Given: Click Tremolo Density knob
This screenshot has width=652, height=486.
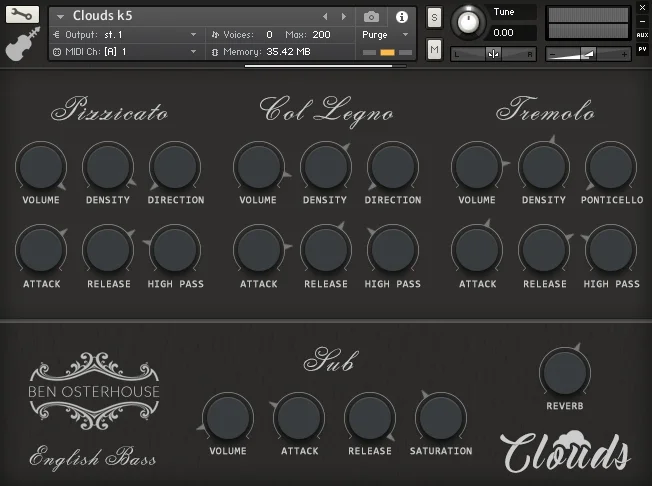Looking at the screenshot, I should (x=544, y=167).
